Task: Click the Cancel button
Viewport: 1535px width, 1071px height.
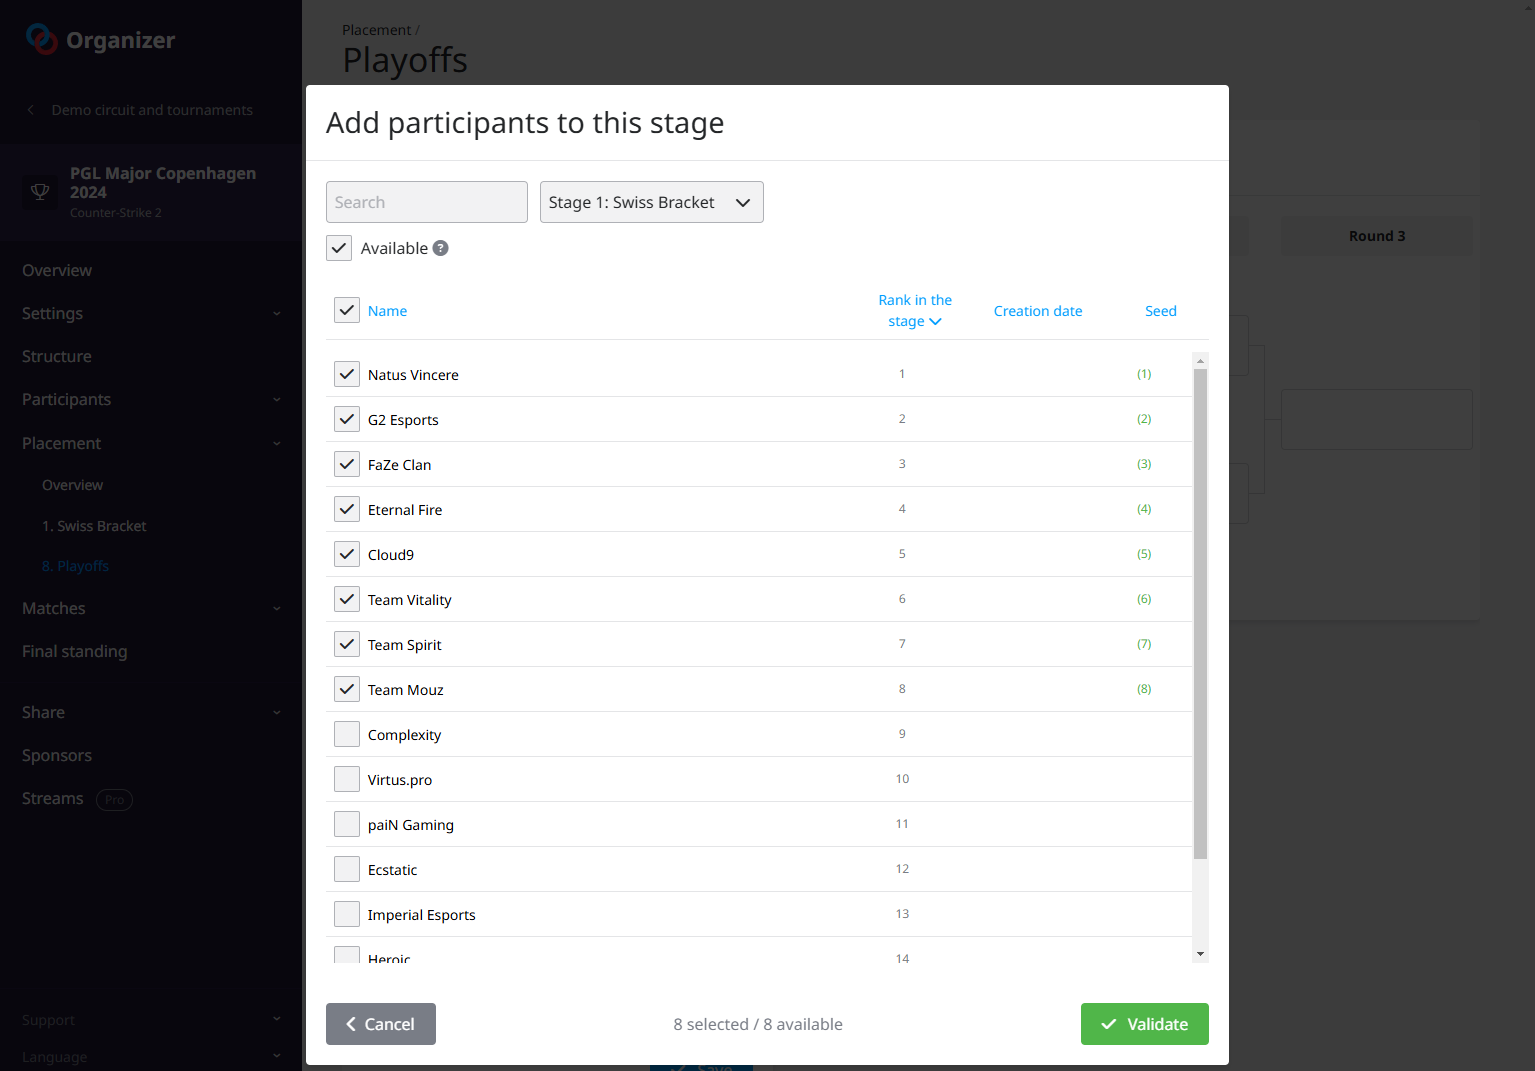Action: [380, 1024]
